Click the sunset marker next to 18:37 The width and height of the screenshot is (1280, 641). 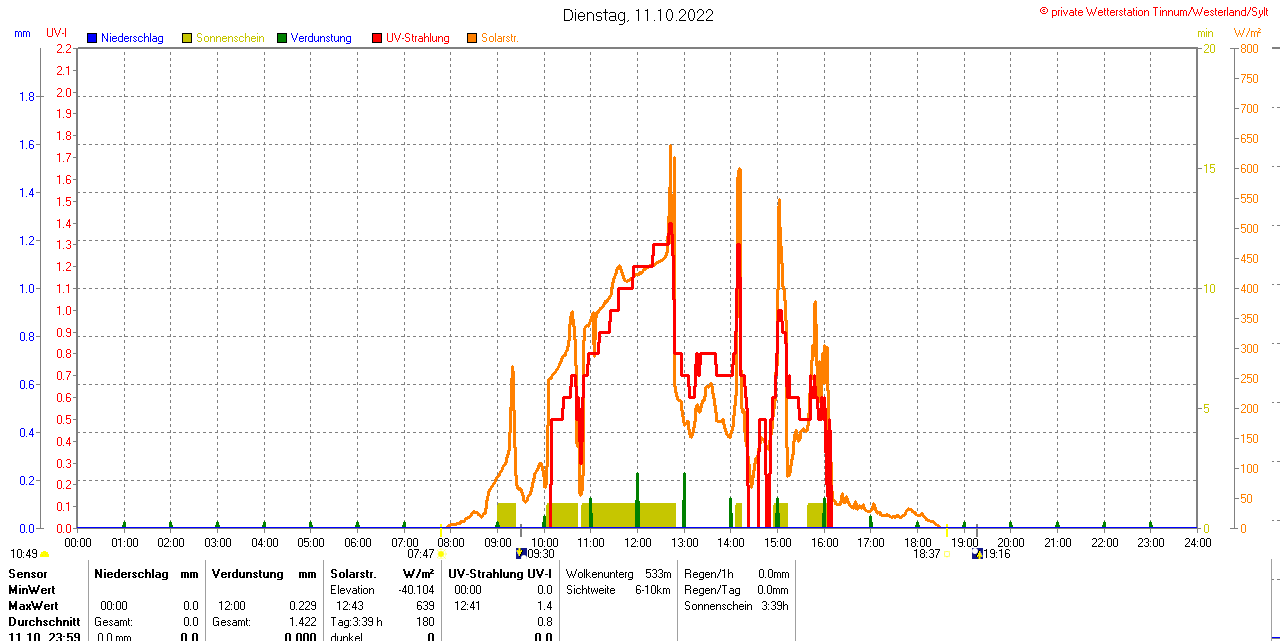(947, 554)
